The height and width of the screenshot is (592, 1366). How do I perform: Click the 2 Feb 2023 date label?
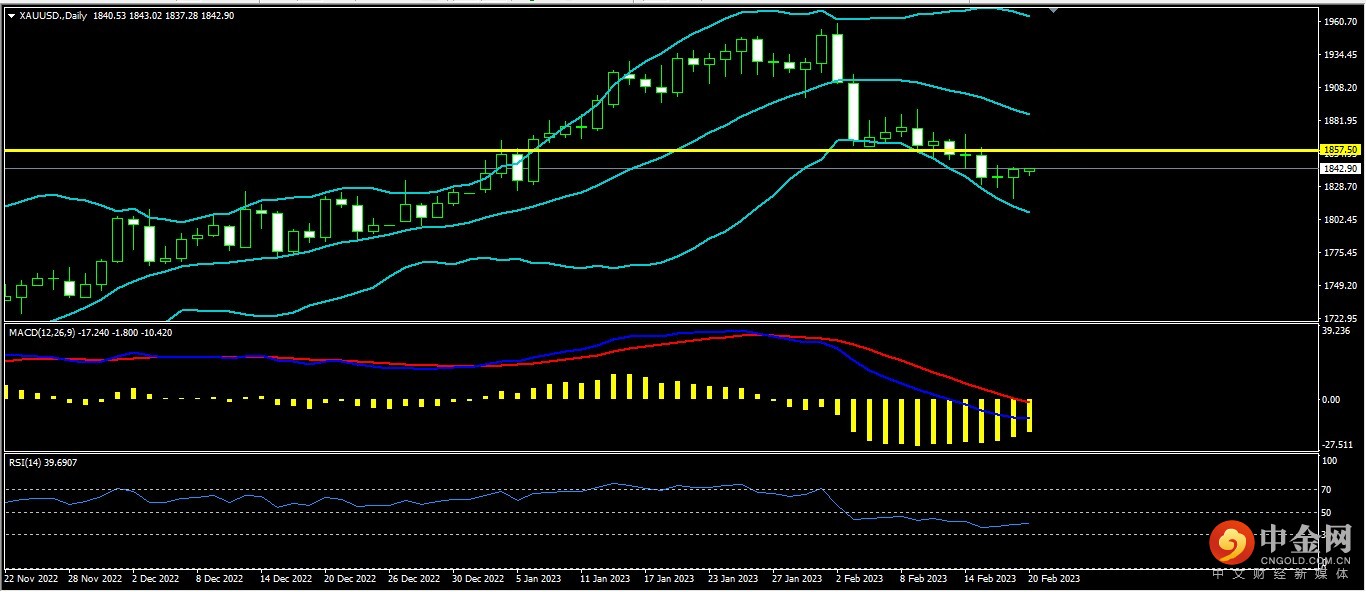pos(860,578)
